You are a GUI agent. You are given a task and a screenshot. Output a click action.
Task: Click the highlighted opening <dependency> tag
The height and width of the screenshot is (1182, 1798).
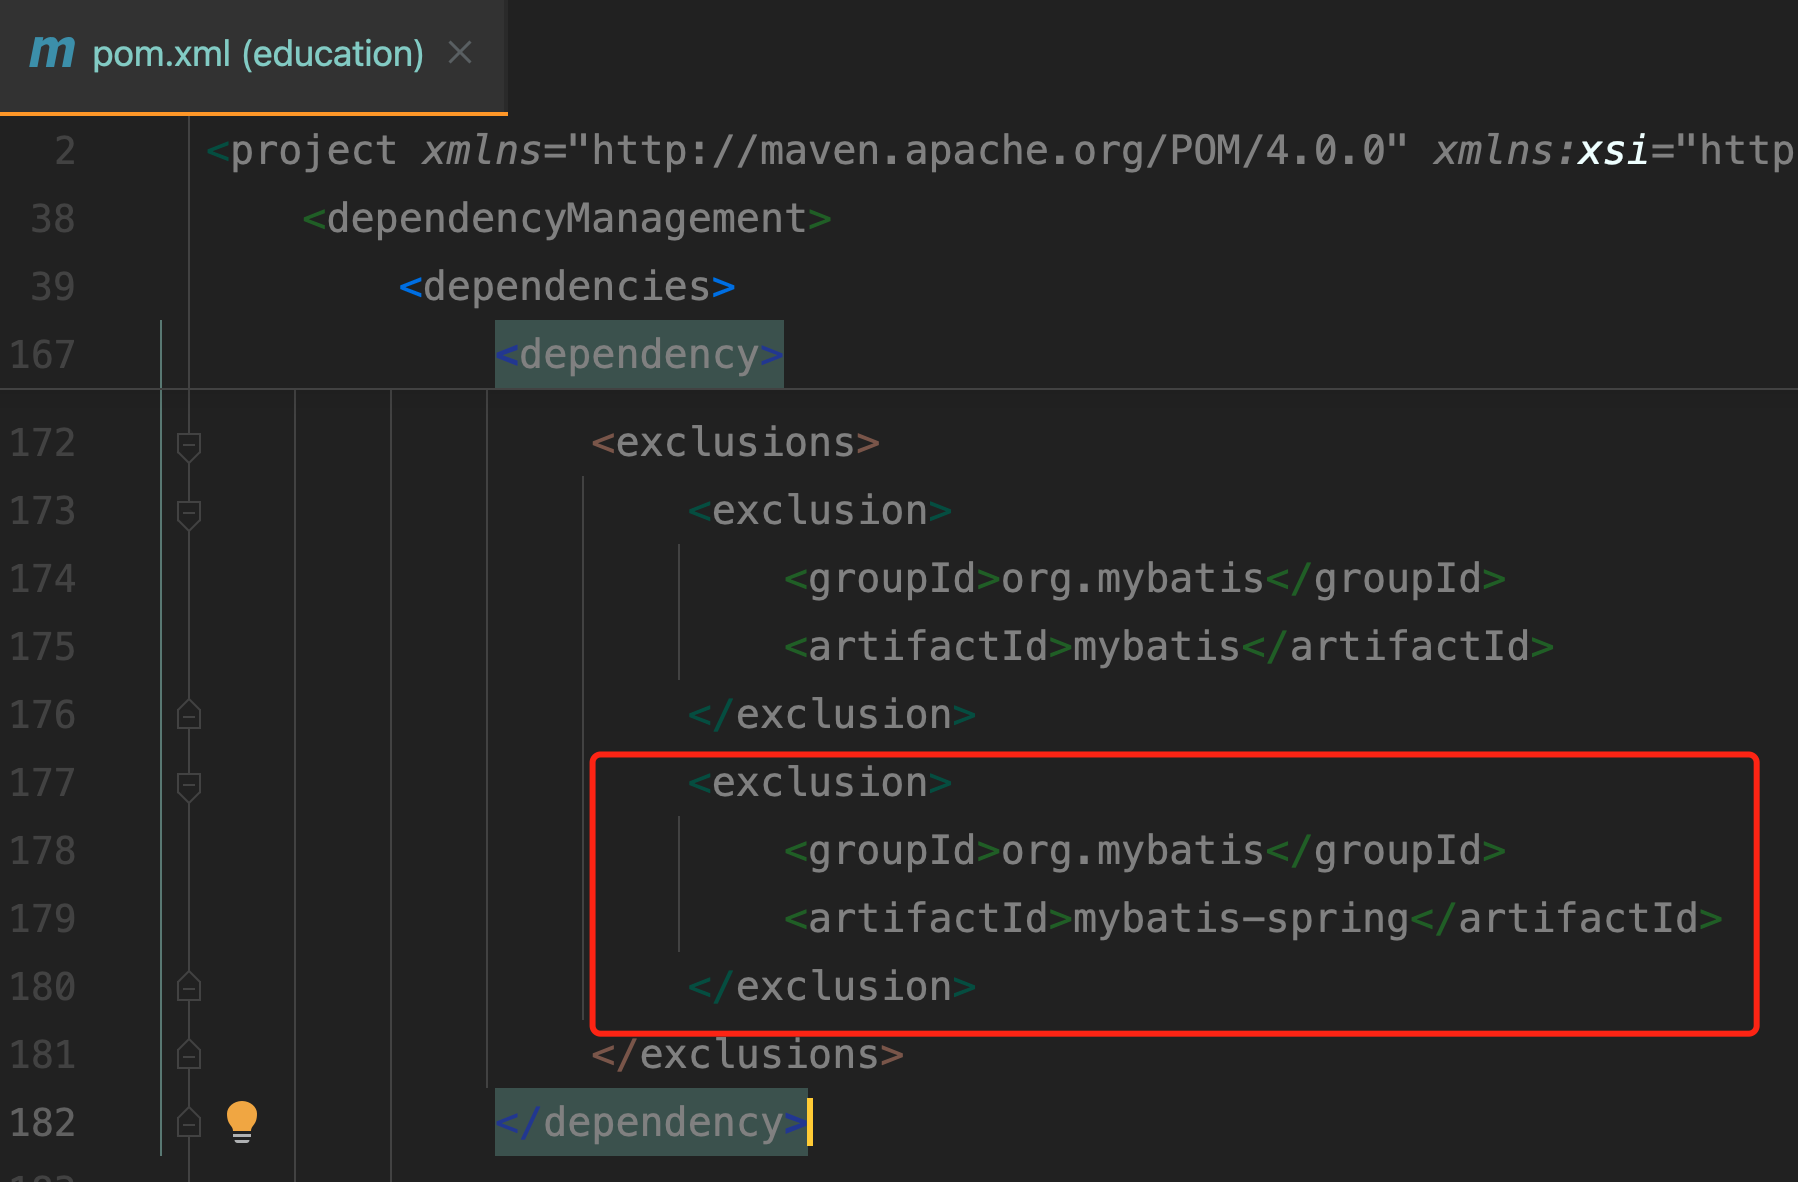click(x=639, y=355)
